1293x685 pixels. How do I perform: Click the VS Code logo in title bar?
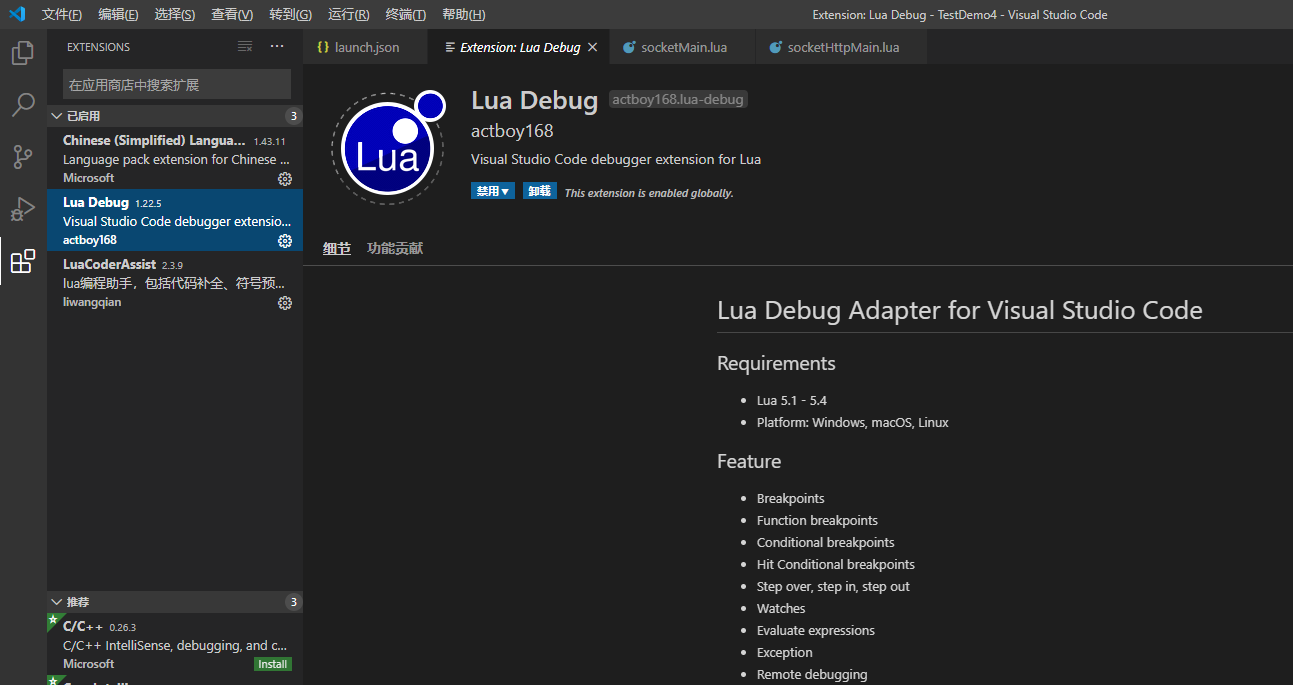pyautogui.click(x=17, y=14)
